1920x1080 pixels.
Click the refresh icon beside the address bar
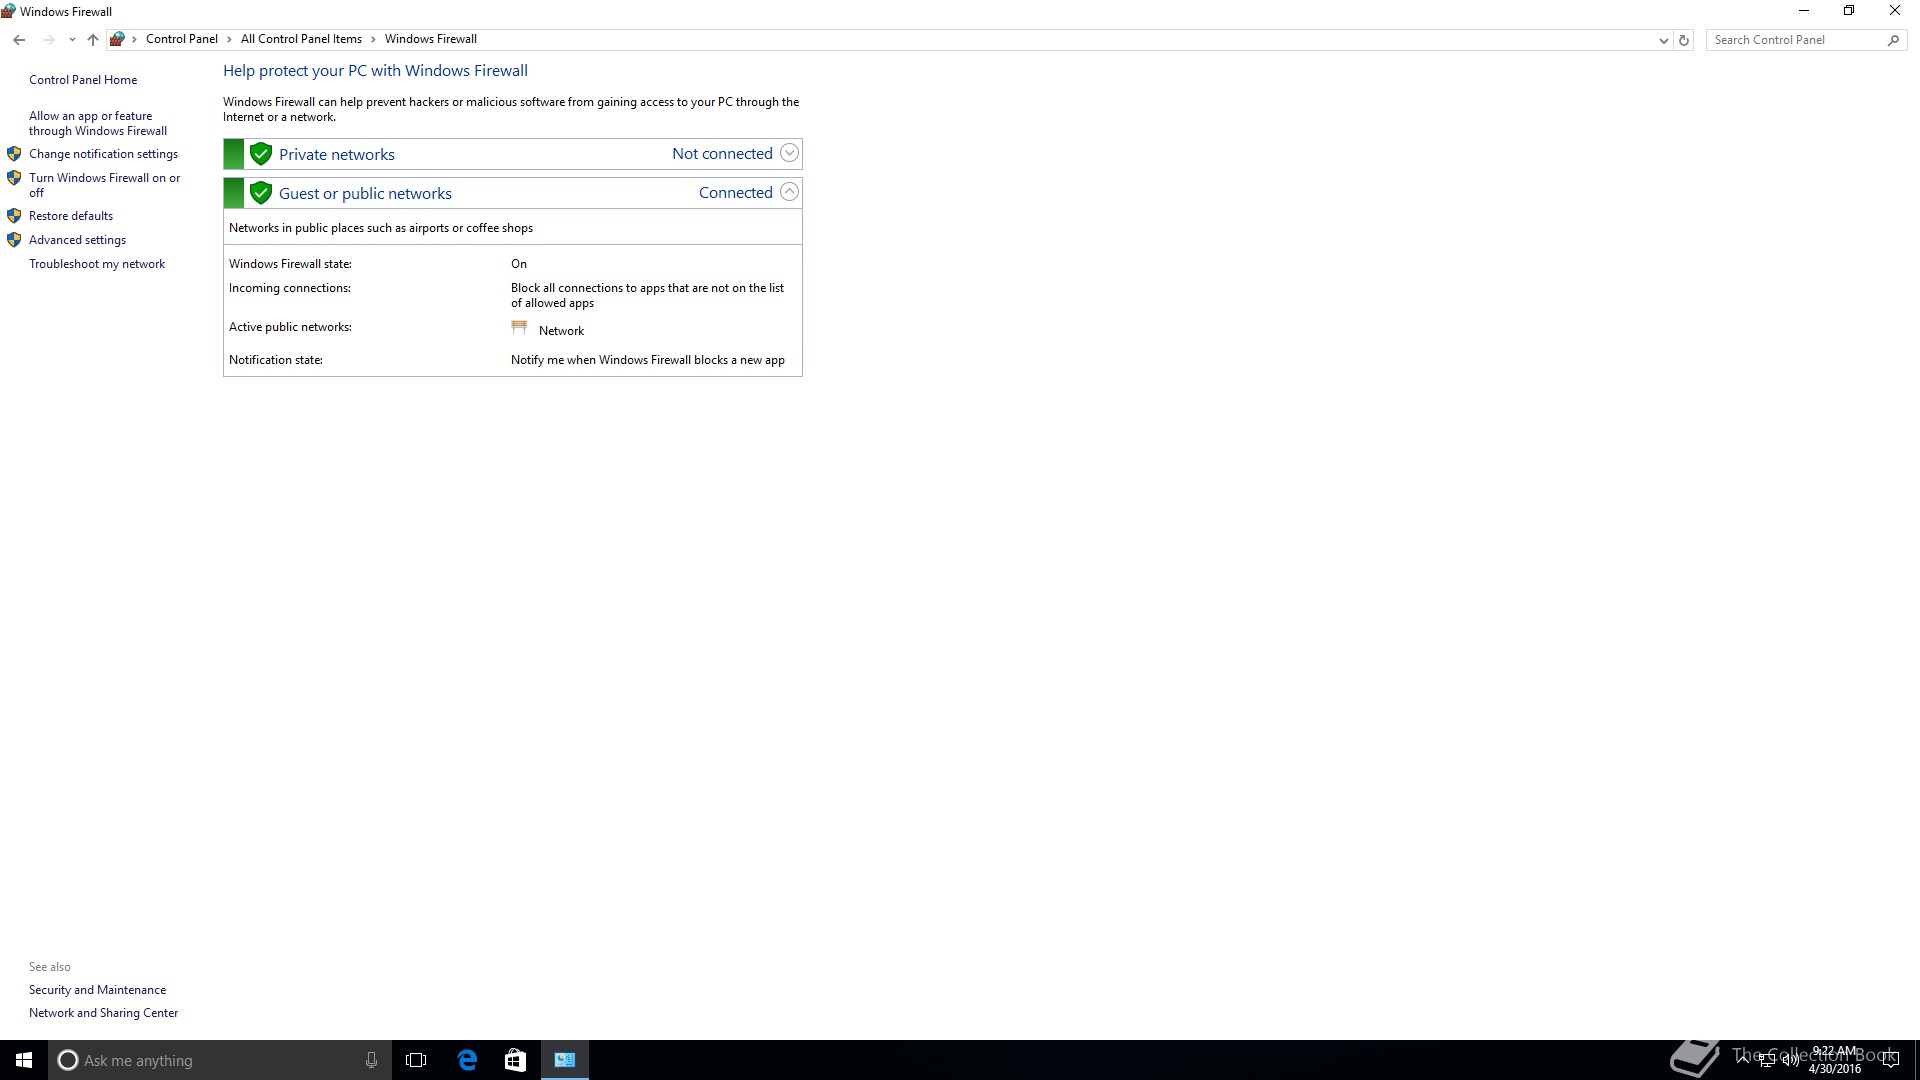coord(1684,40)
